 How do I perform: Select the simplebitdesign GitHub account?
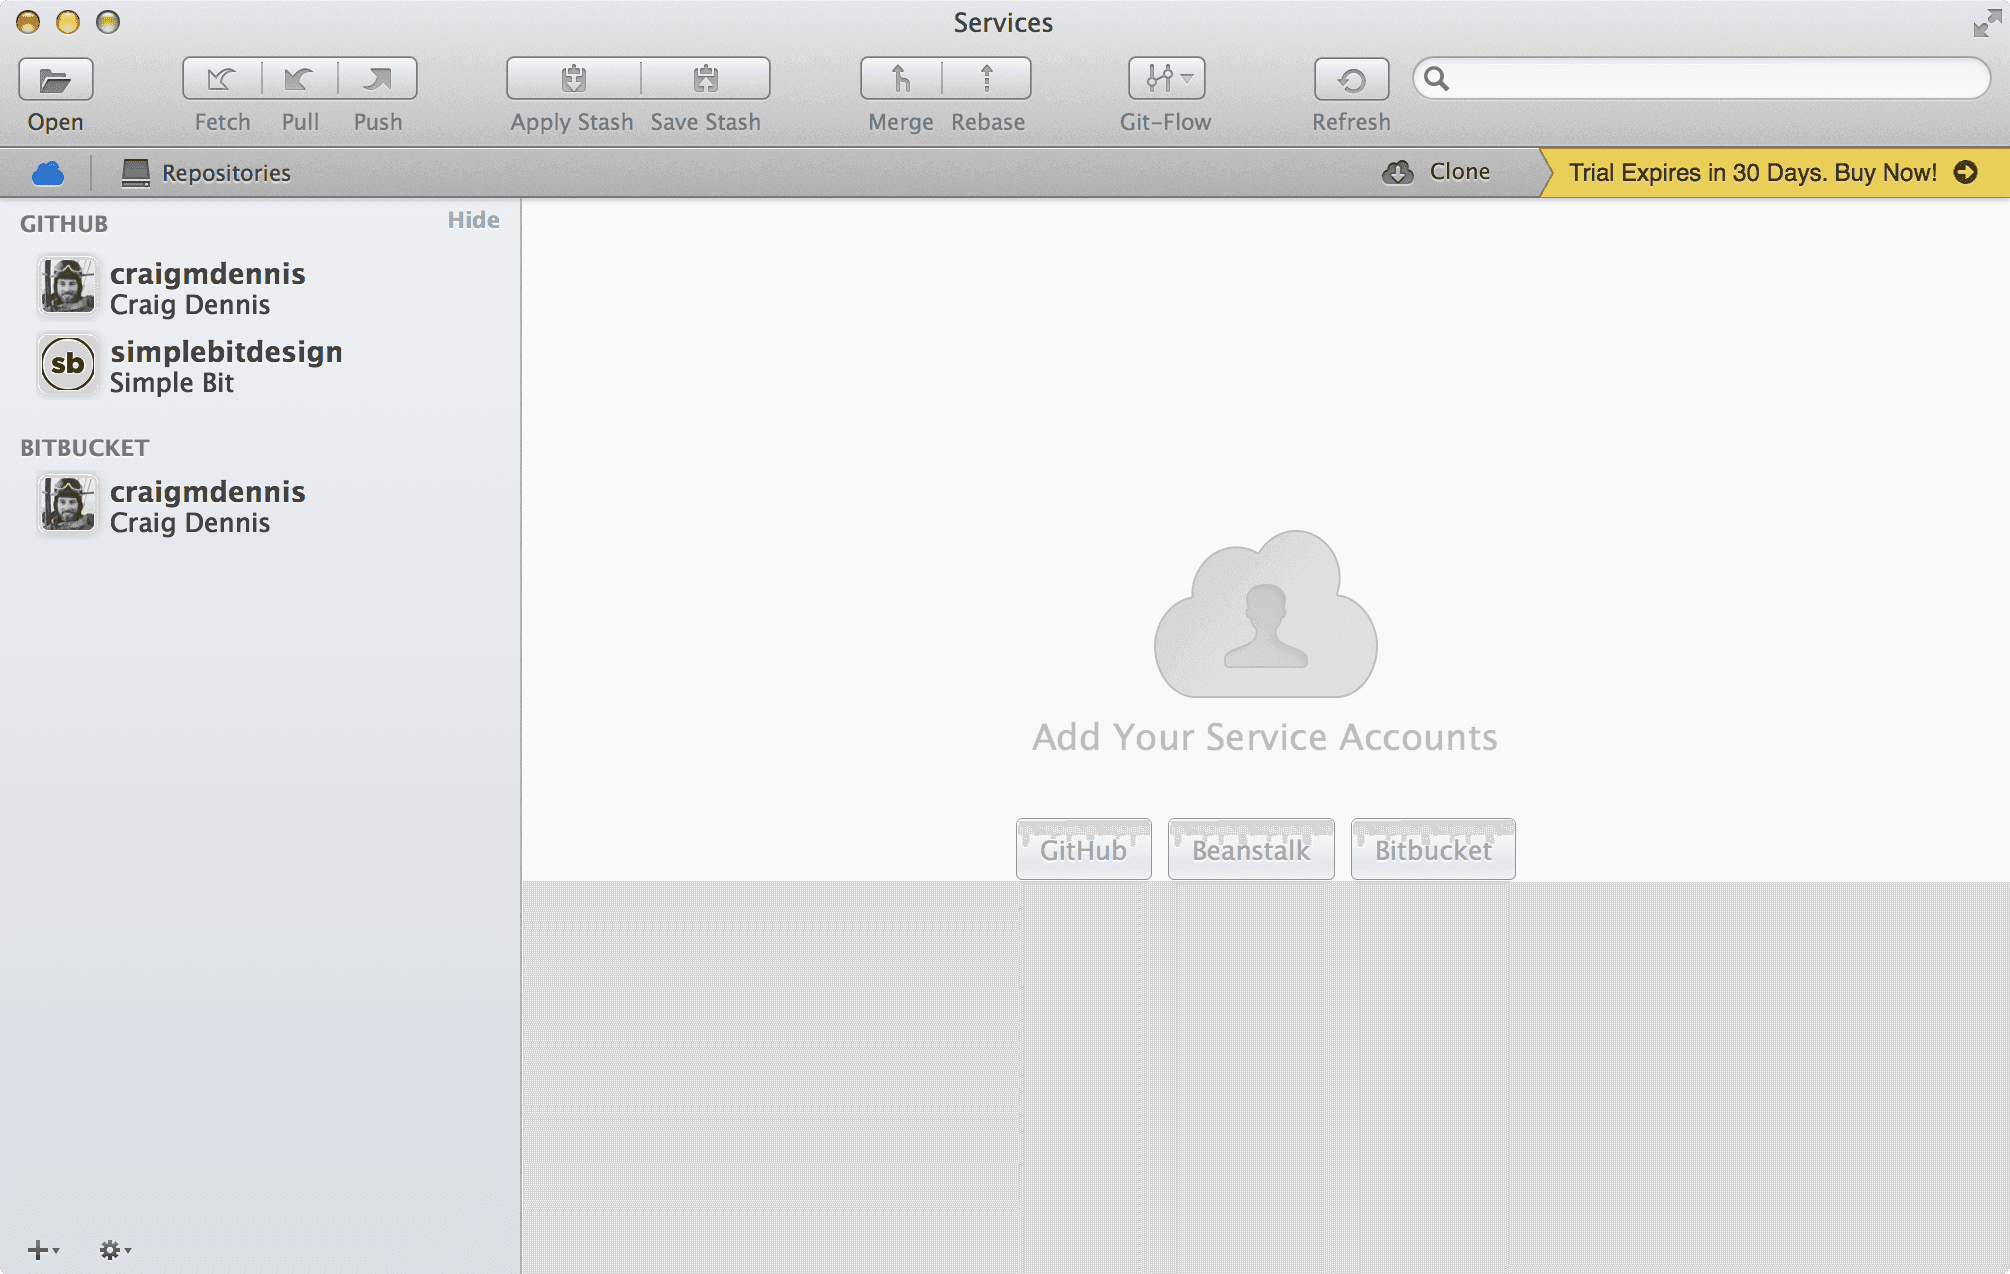(x=260, y=366)
